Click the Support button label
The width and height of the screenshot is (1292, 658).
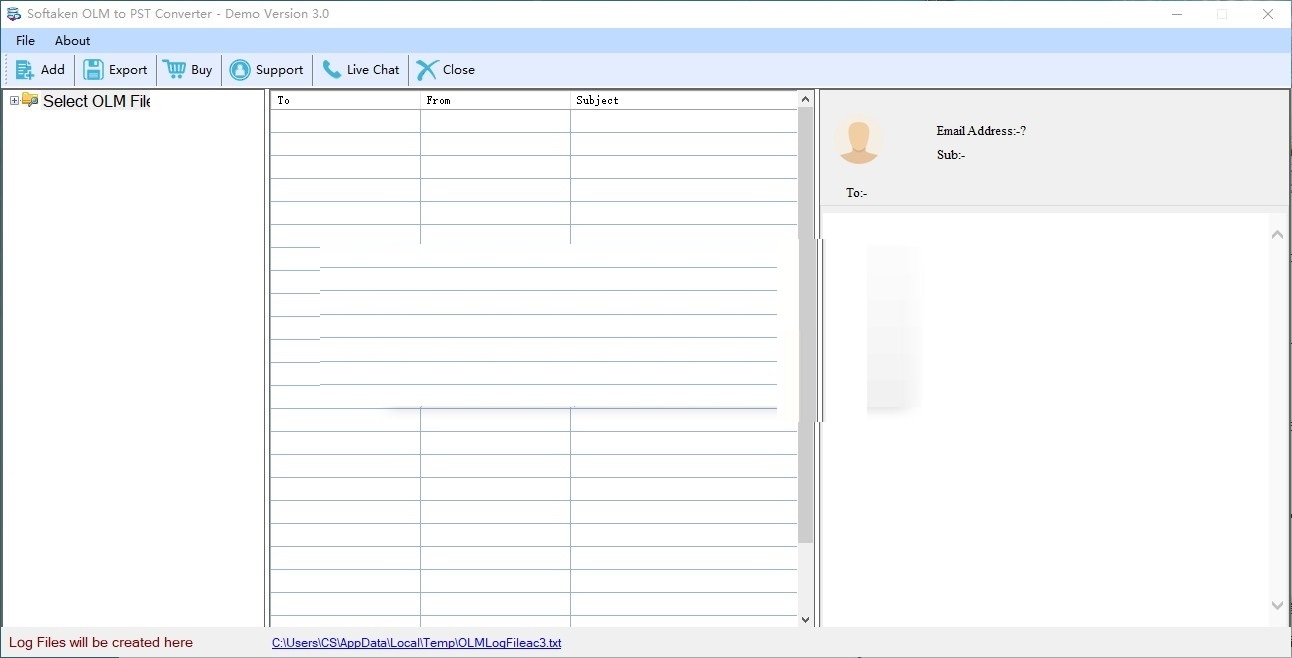coord(279,70)
